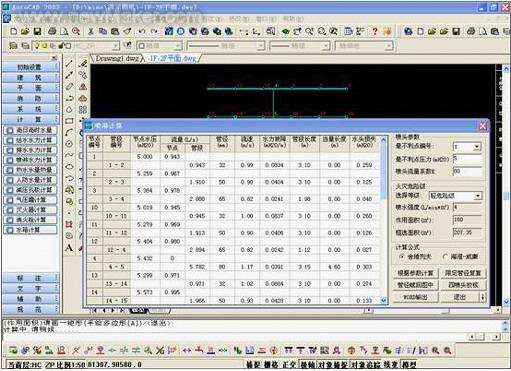The width and height of the screenshot is (511, 371).
Task: Select the first 计算公式 radio button
Action: [x=402, y=257]
